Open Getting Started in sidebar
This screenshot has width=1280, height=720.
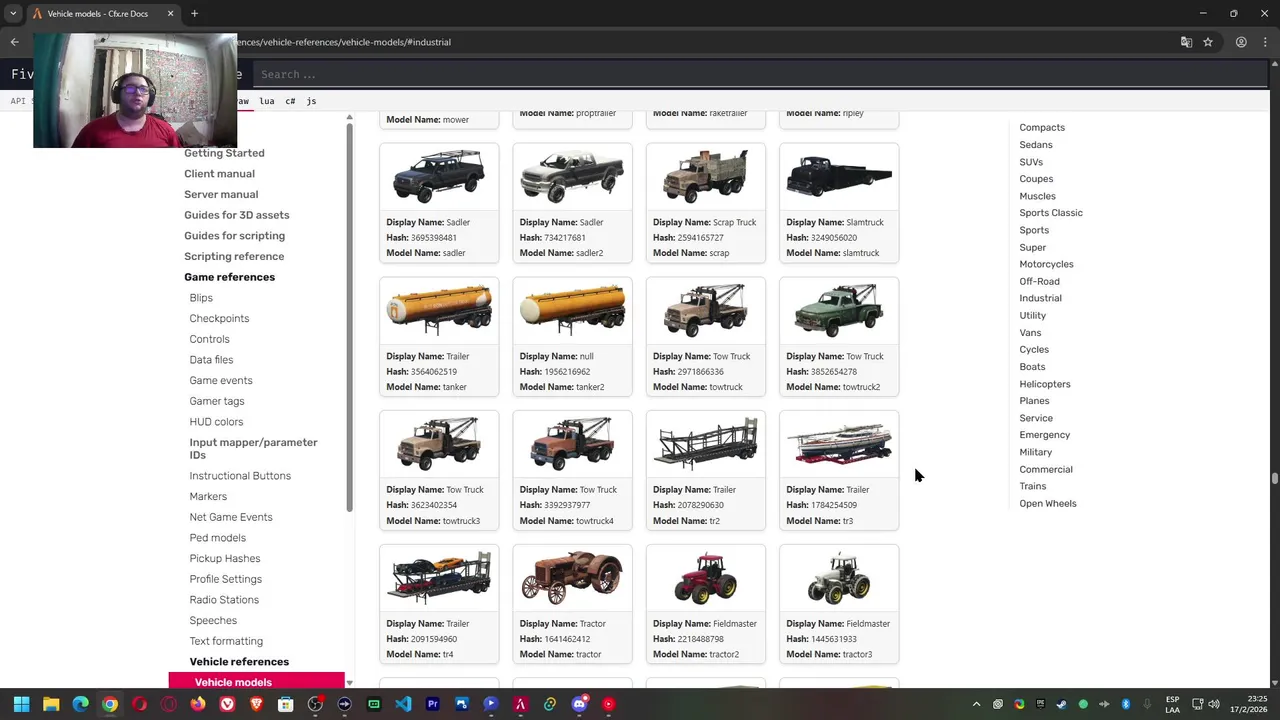click(224, 153)
